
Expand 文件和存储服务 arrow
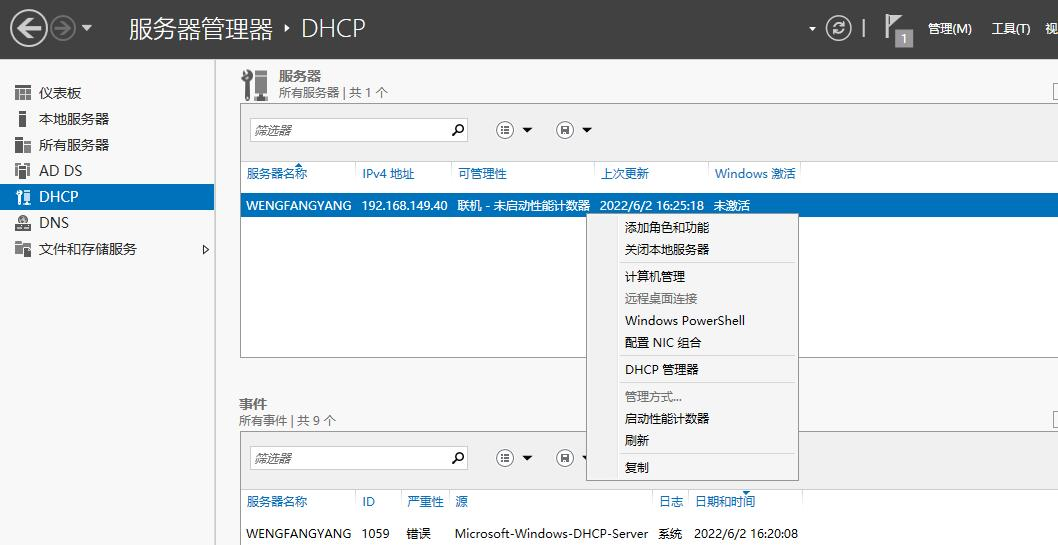pos(206,250)
